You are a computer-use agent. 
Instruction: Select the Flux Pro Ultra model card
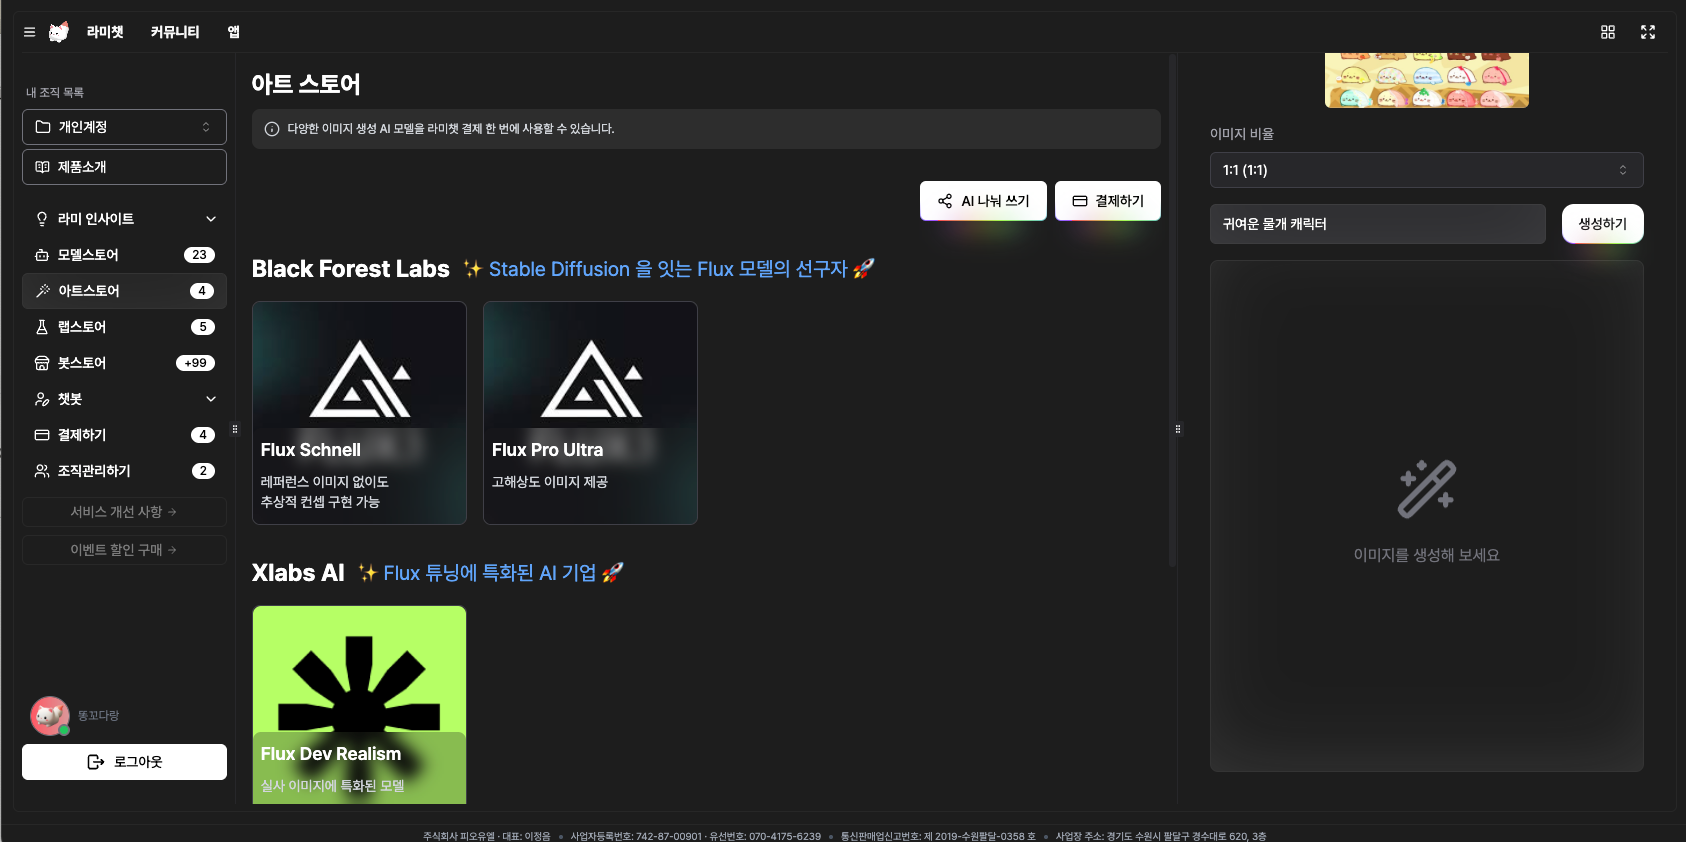590,413
